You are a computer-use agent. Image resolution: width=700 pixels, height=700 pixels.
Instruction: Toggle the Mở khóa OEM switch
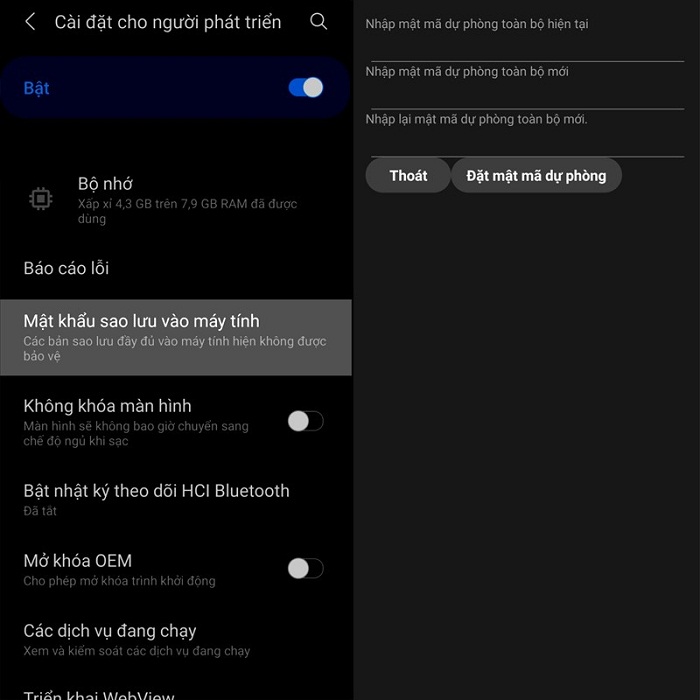pyautogui.click(x=306, y=568)
